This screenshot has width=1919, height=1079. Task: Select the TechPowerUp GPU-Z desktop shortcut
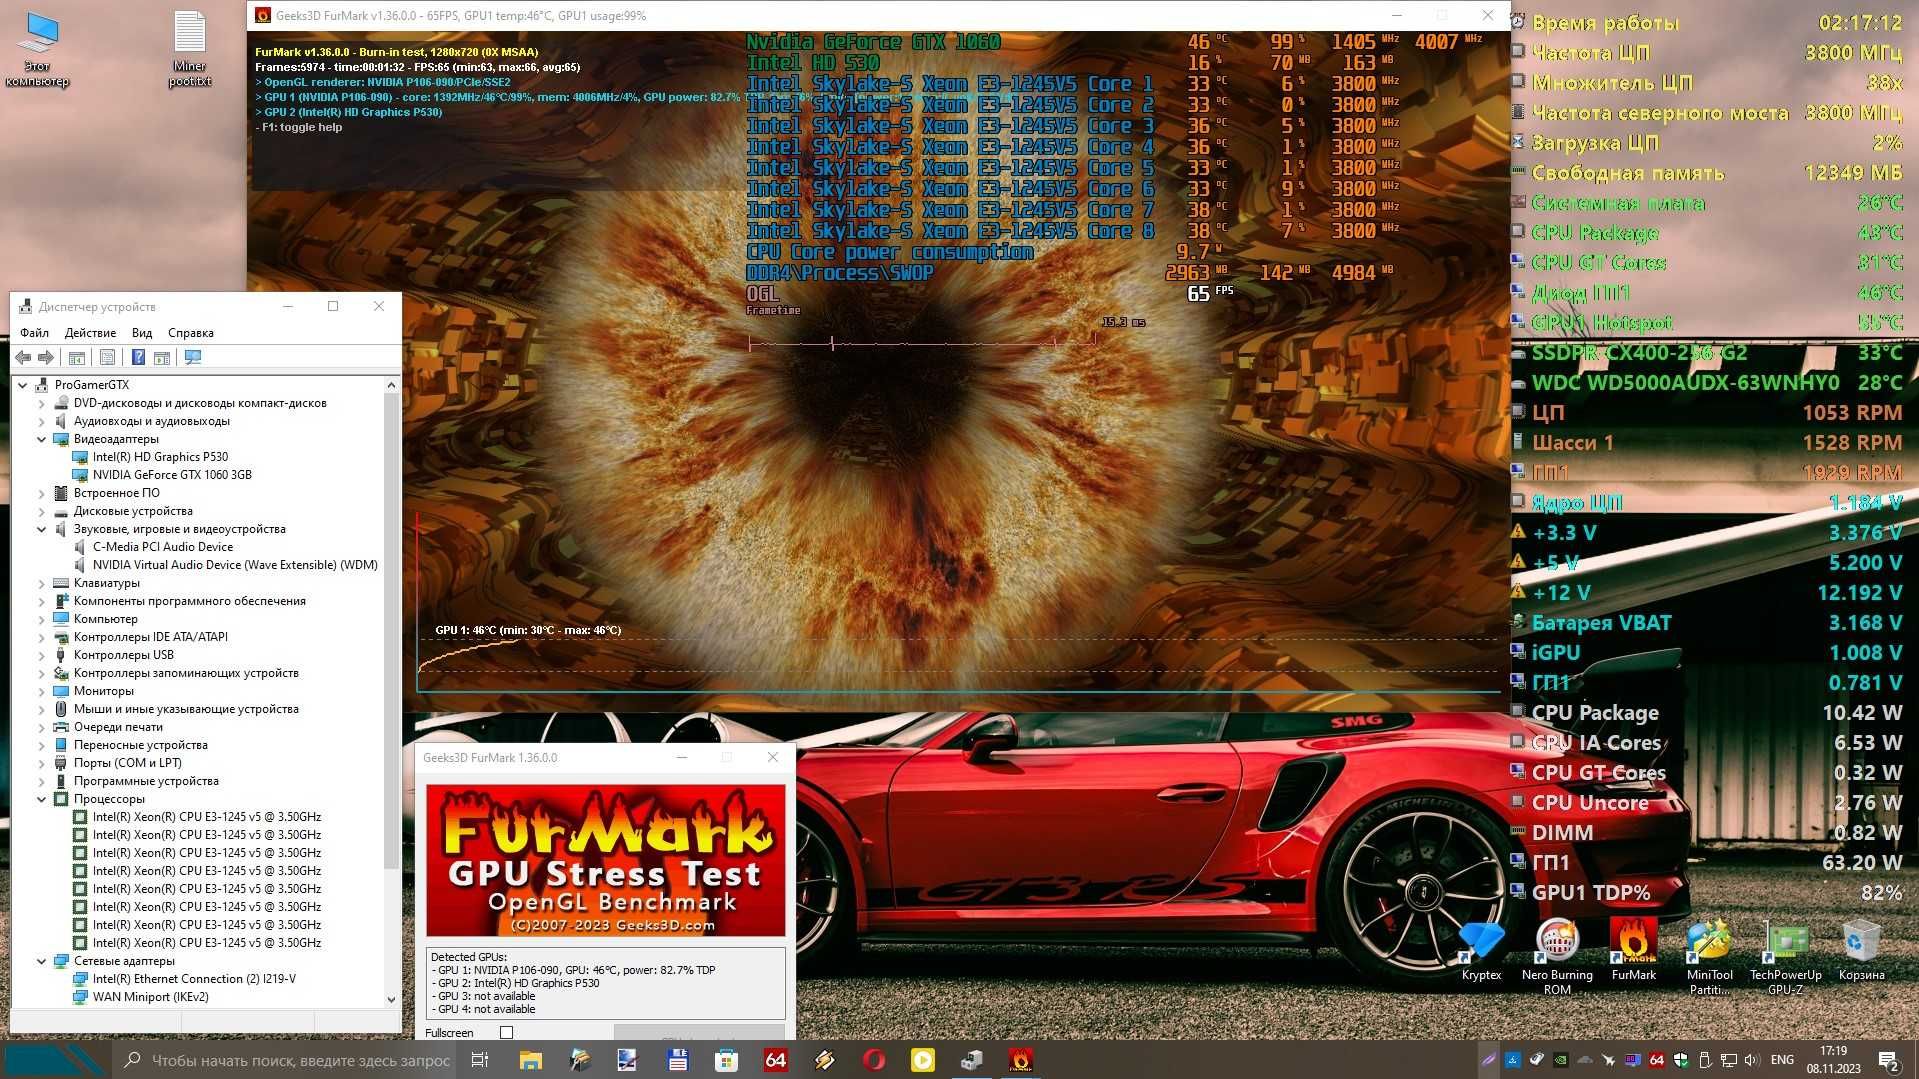[1785, 957]
